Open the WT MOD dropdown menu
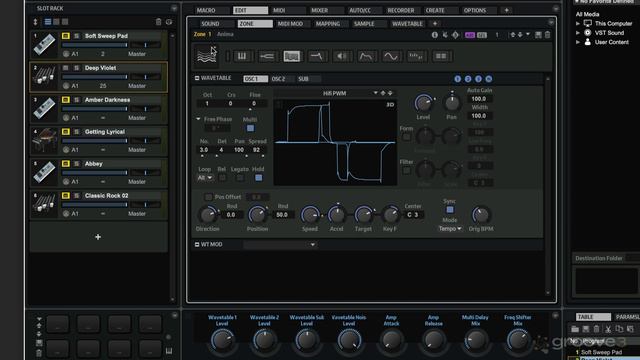Viewport: 640px width, 360px height. (280, 244)
